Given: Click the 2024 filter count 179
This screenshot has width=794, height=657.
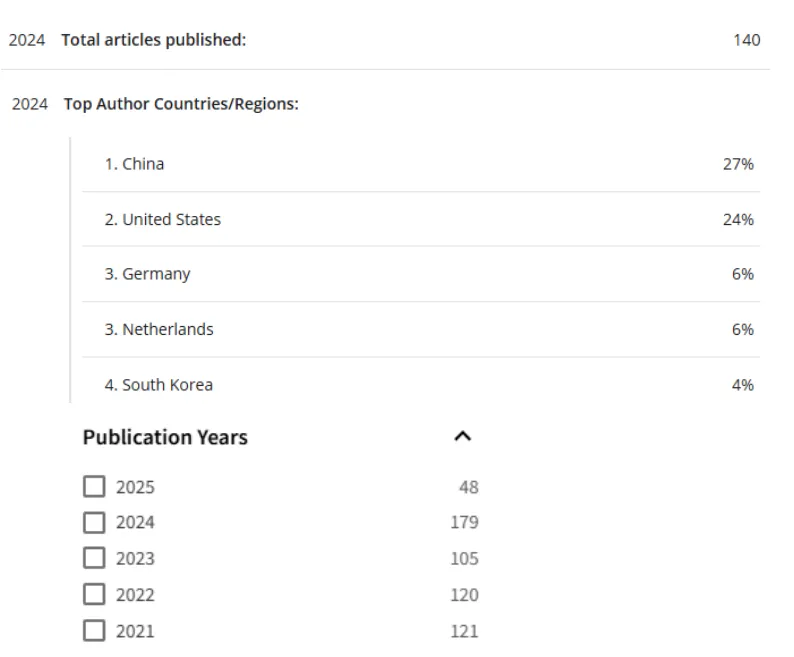Looking at the screenshot, I should pos(464,522).
